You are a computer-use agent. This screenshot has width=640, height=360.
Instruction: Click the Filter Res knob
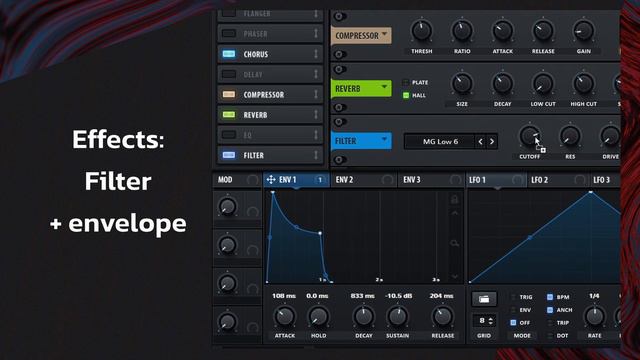pos(570,136)
